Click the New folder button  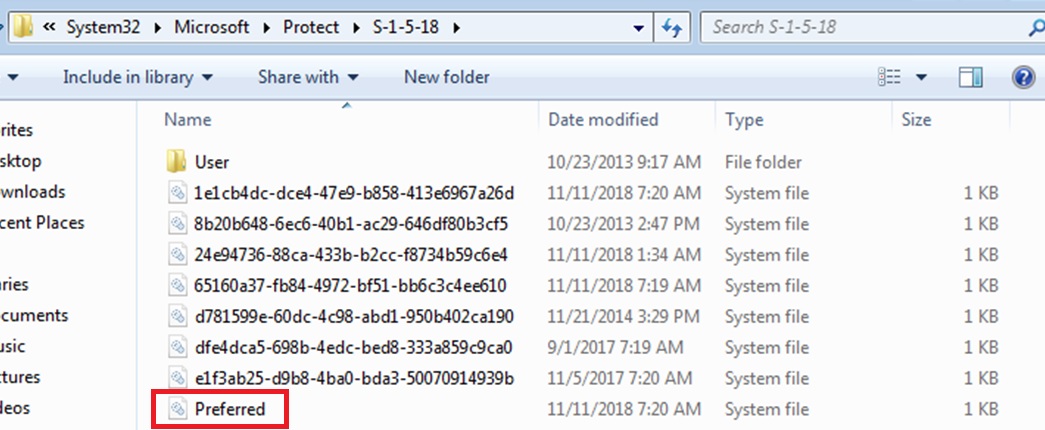coord(446,77)
